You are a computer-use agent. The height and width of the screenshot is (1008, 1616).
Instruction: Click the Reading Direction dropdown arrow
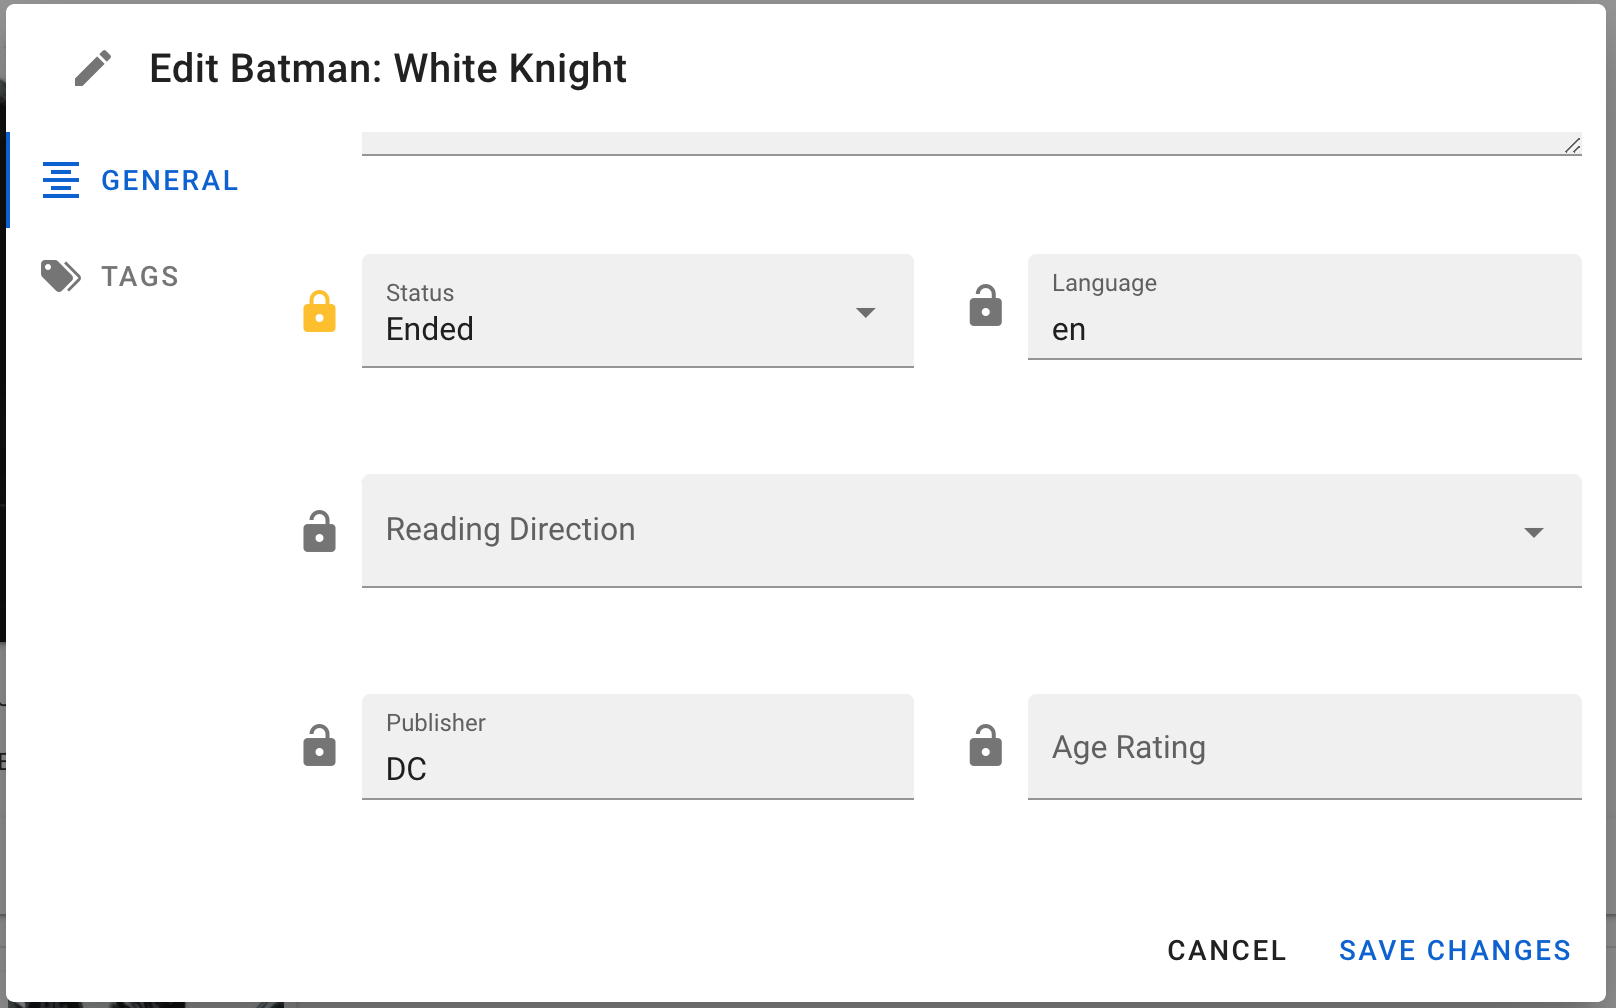[x=1534, y=533]
